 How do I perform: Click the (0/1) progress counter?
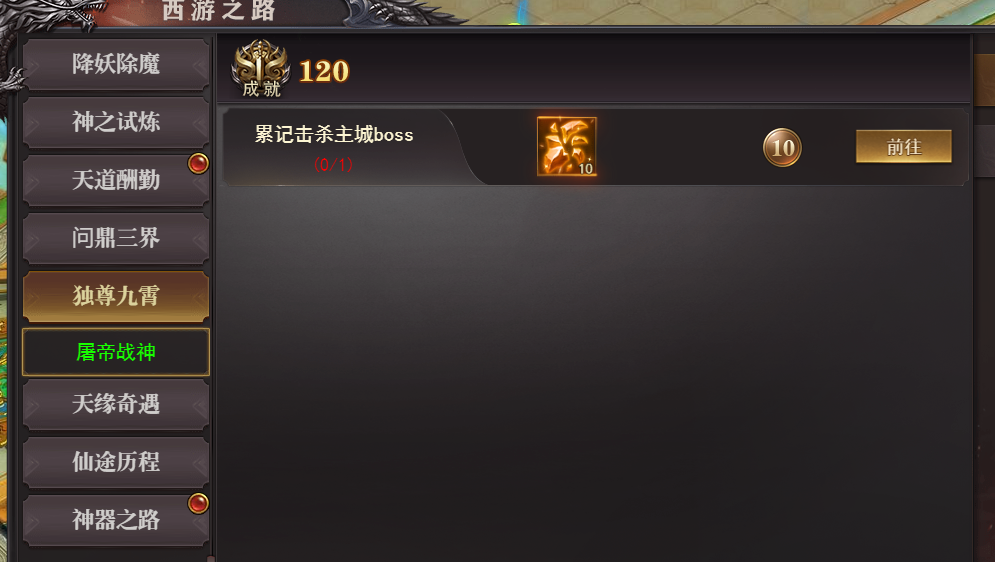333,165
